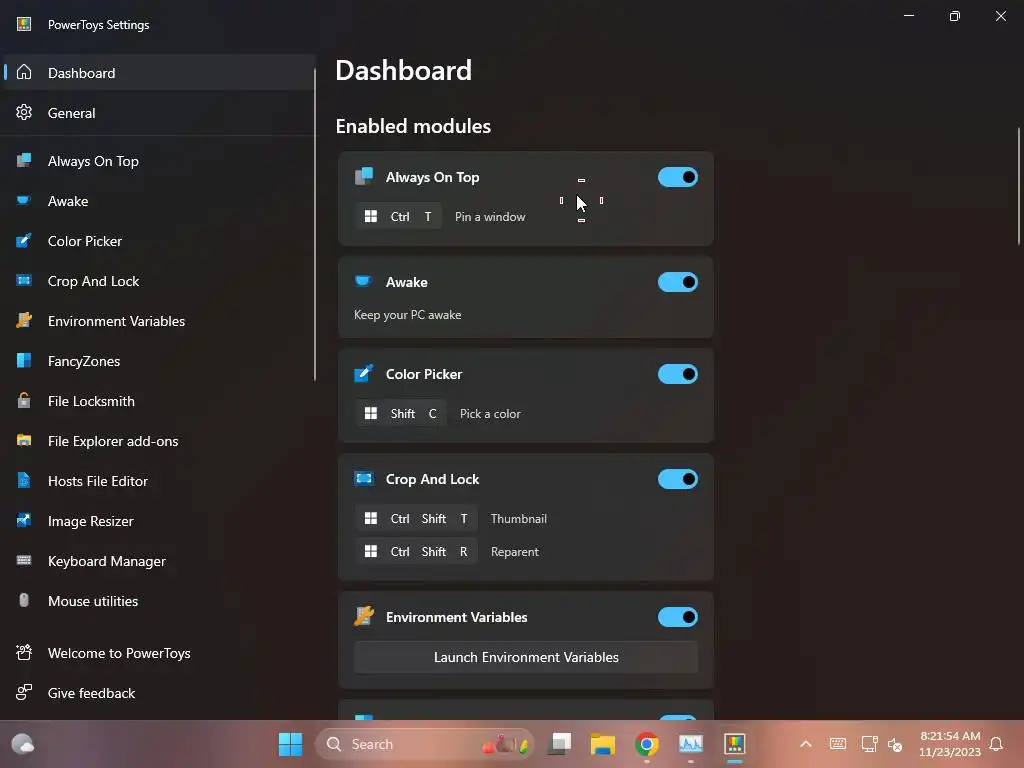Image resolution: width=1024 pixels, height=768 pixels.
Task: Open Keyboard Manager settings page
Action: point(158,560)
